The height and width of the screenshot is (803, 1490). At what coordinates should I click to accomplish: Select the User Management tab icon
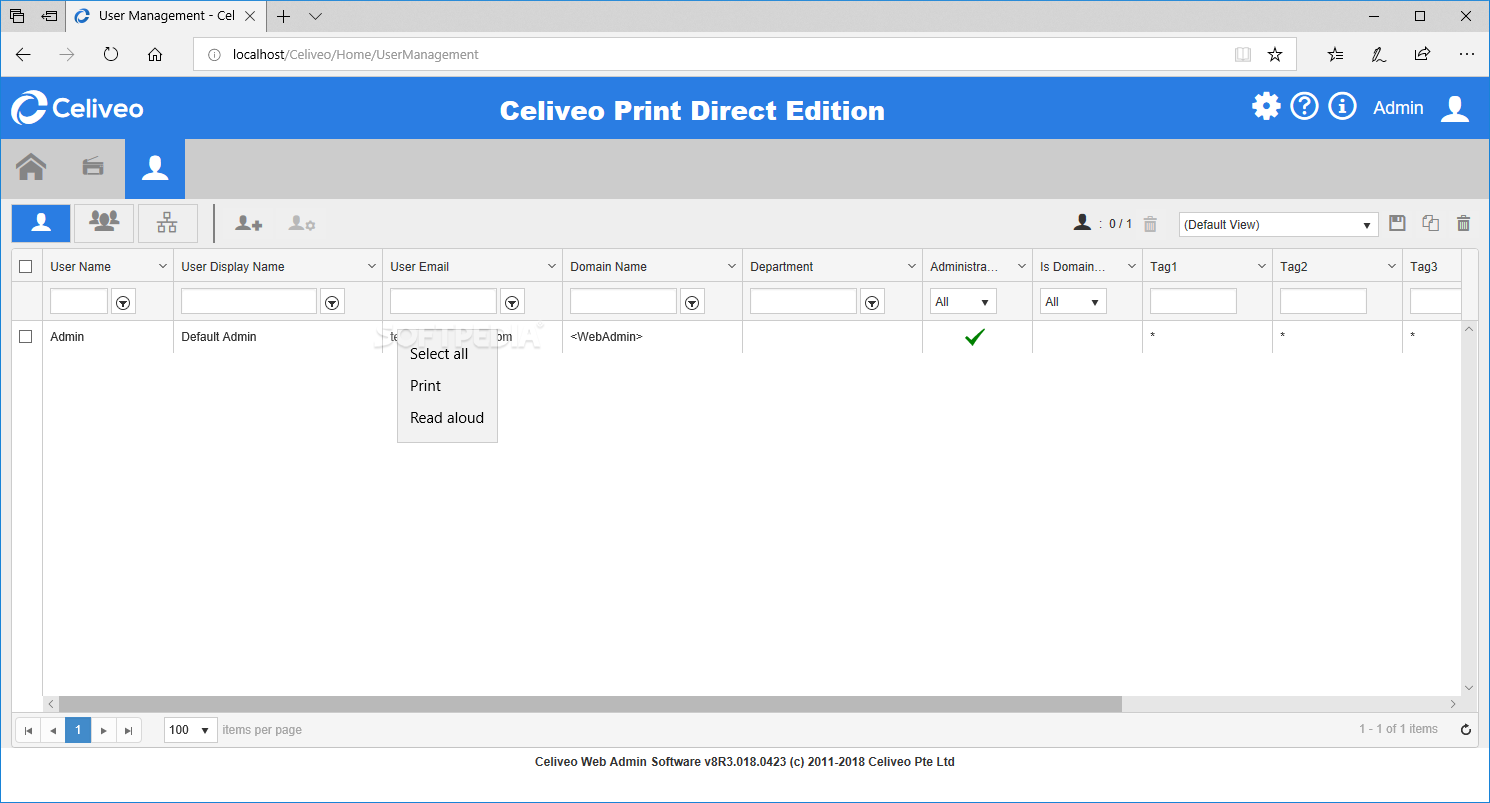tap(155, 168)
